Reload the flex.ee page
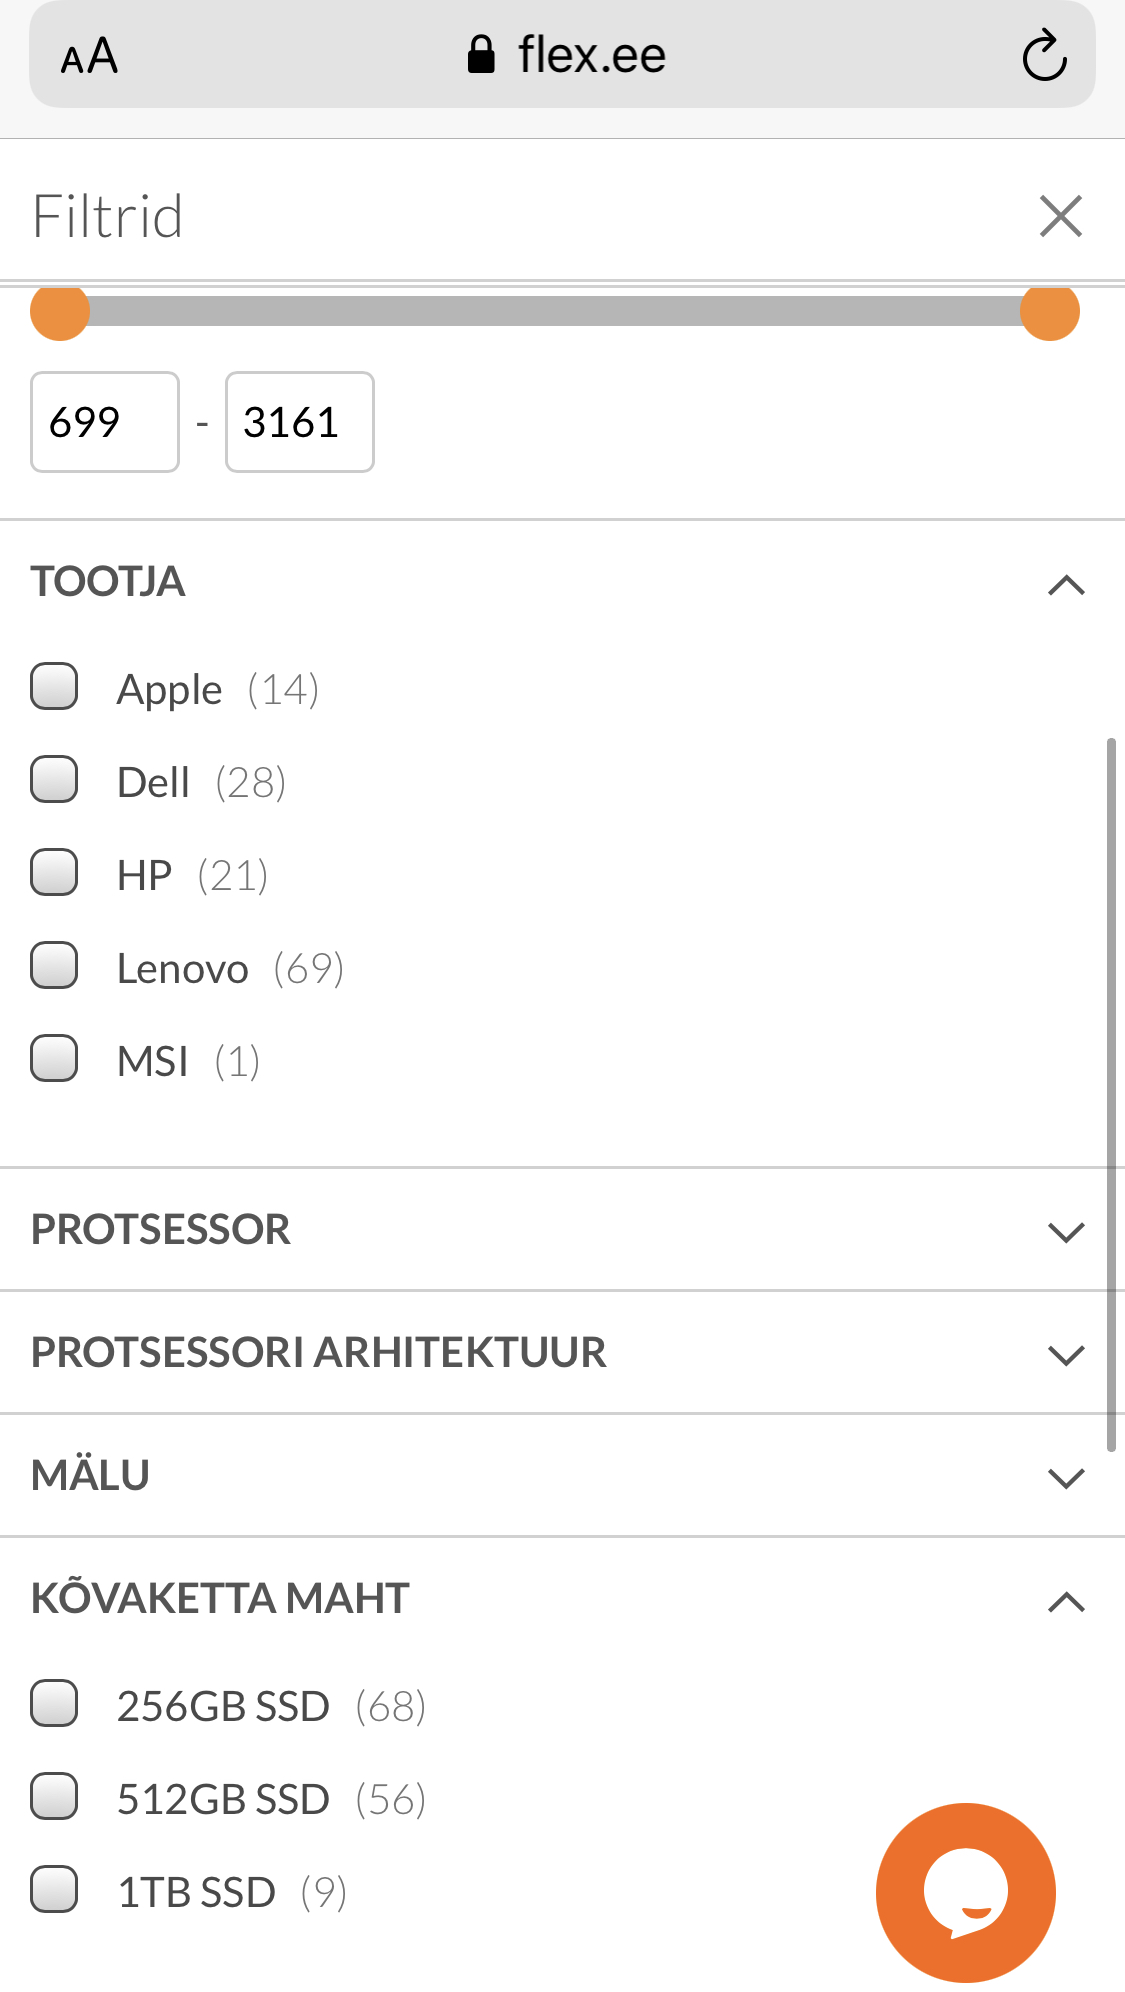1125x1992 pixels. 1044,55
